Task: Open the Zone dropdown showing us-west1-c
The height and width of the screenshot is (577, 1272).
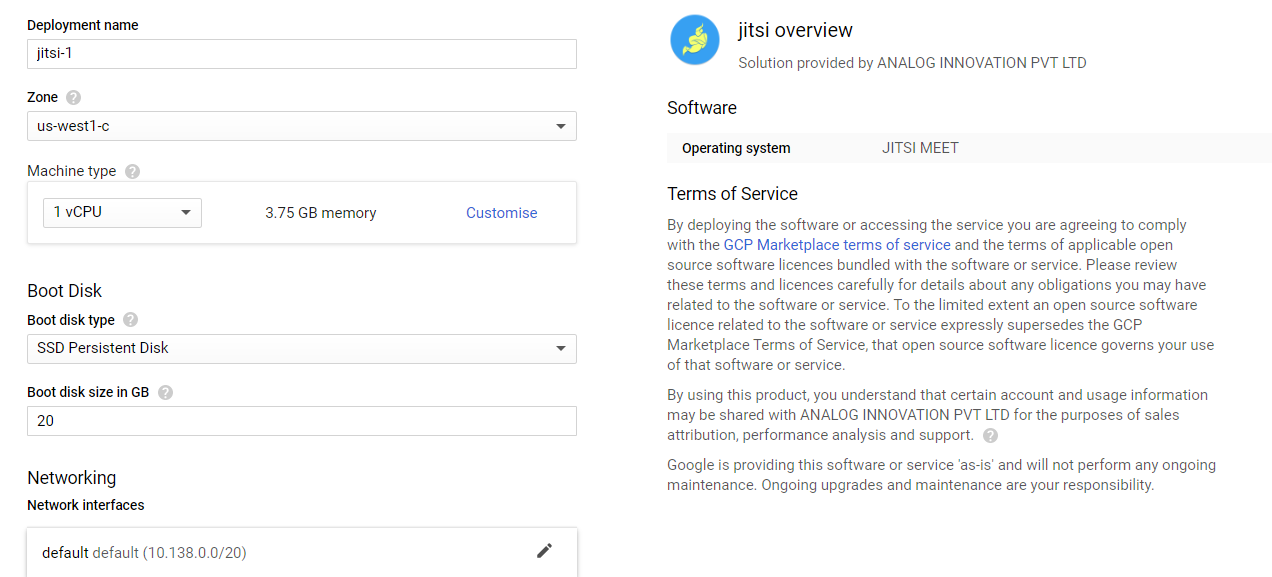Action: click(302, 126)
